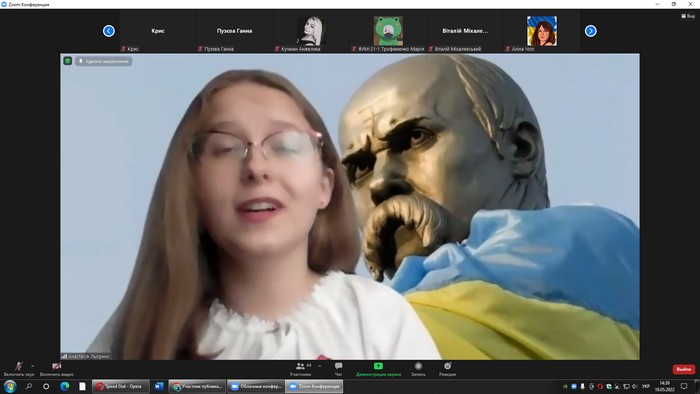Open the Windows notification center
Screen dimensions: 700x394
tap(684, 386)
